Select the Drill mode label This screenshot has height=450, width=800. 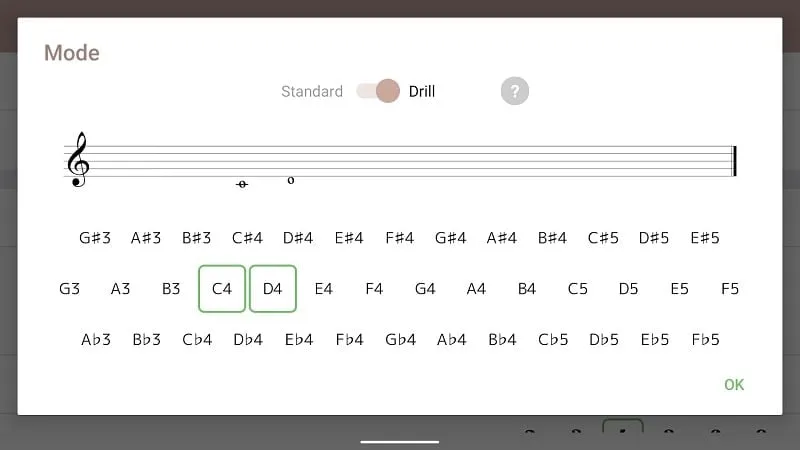click(422, 91)
